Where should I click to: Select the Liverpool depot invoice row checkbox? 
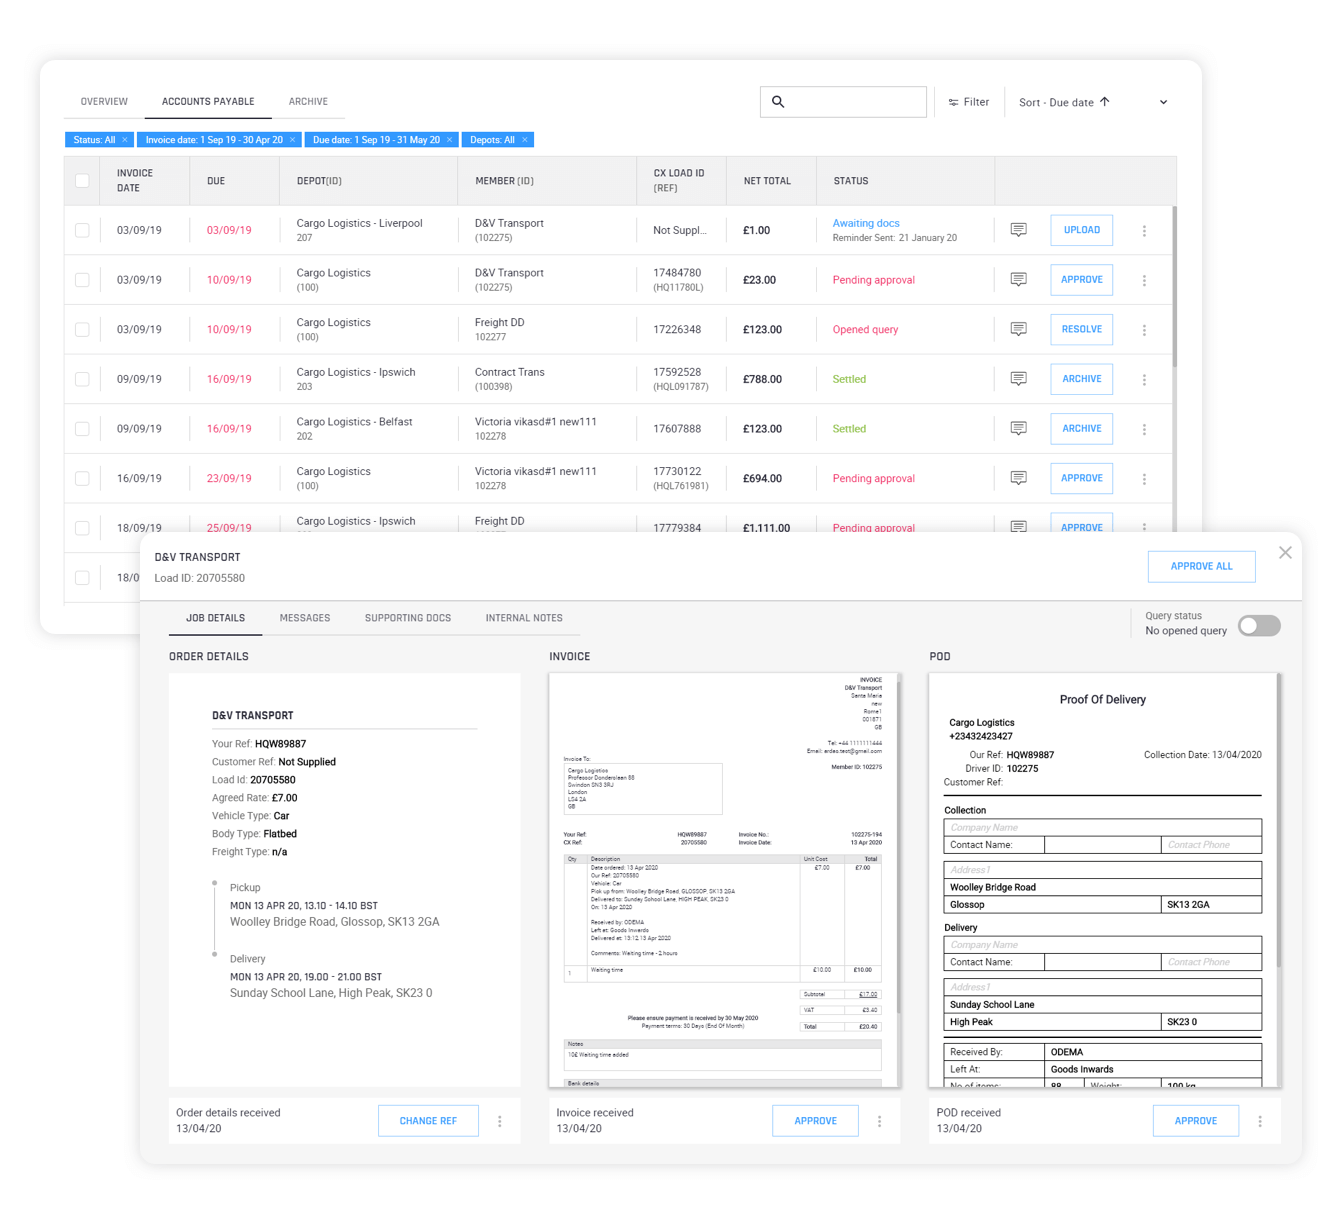click(82, 230)
